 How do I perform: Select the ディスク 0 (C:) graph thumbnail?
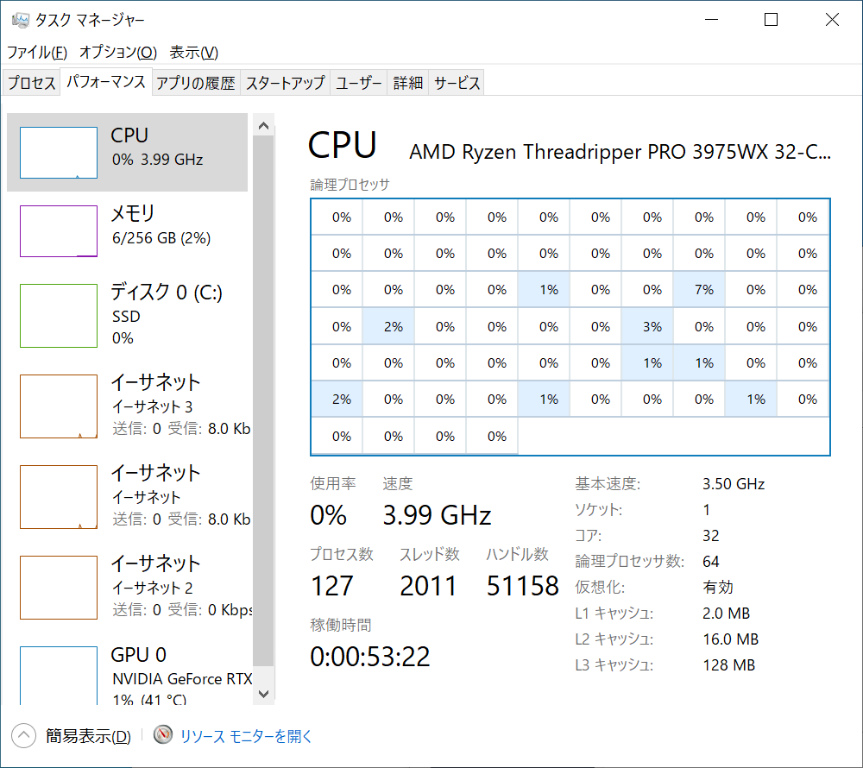[x=59, y=316]
